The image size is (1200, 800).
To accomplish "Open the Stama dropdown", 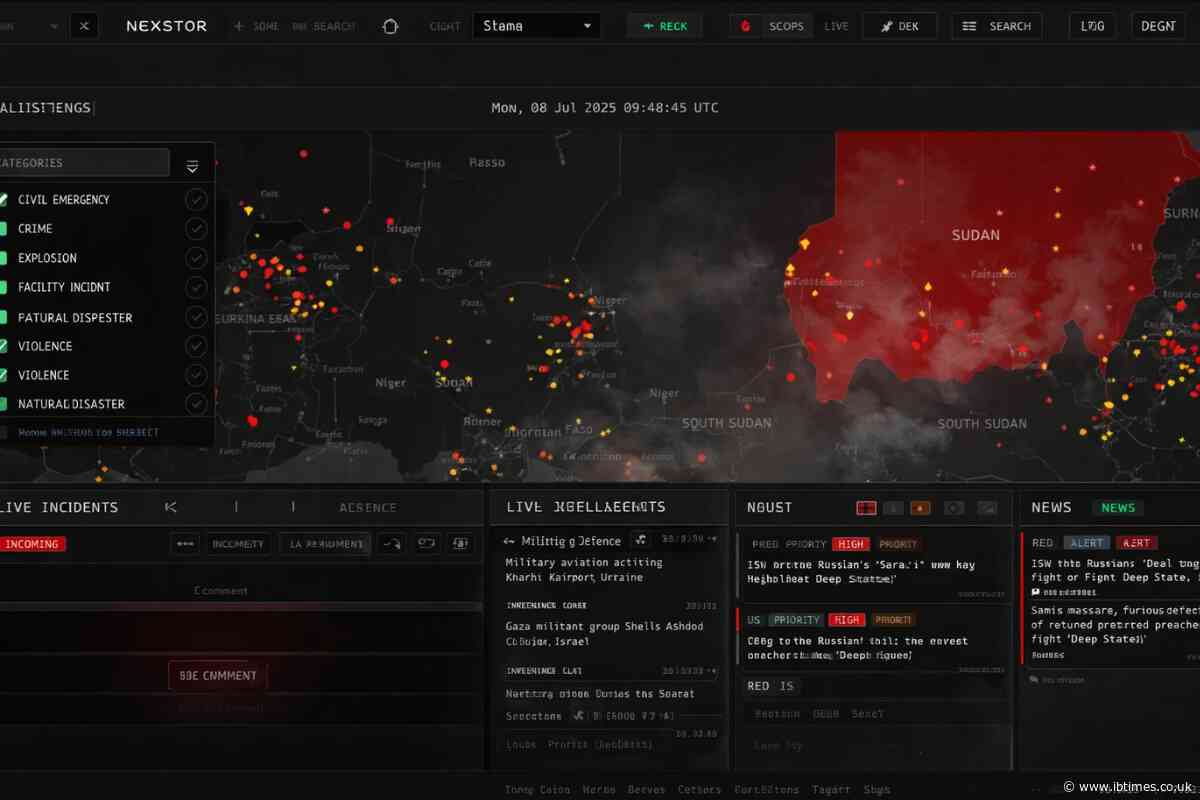I will pos(537,26).
